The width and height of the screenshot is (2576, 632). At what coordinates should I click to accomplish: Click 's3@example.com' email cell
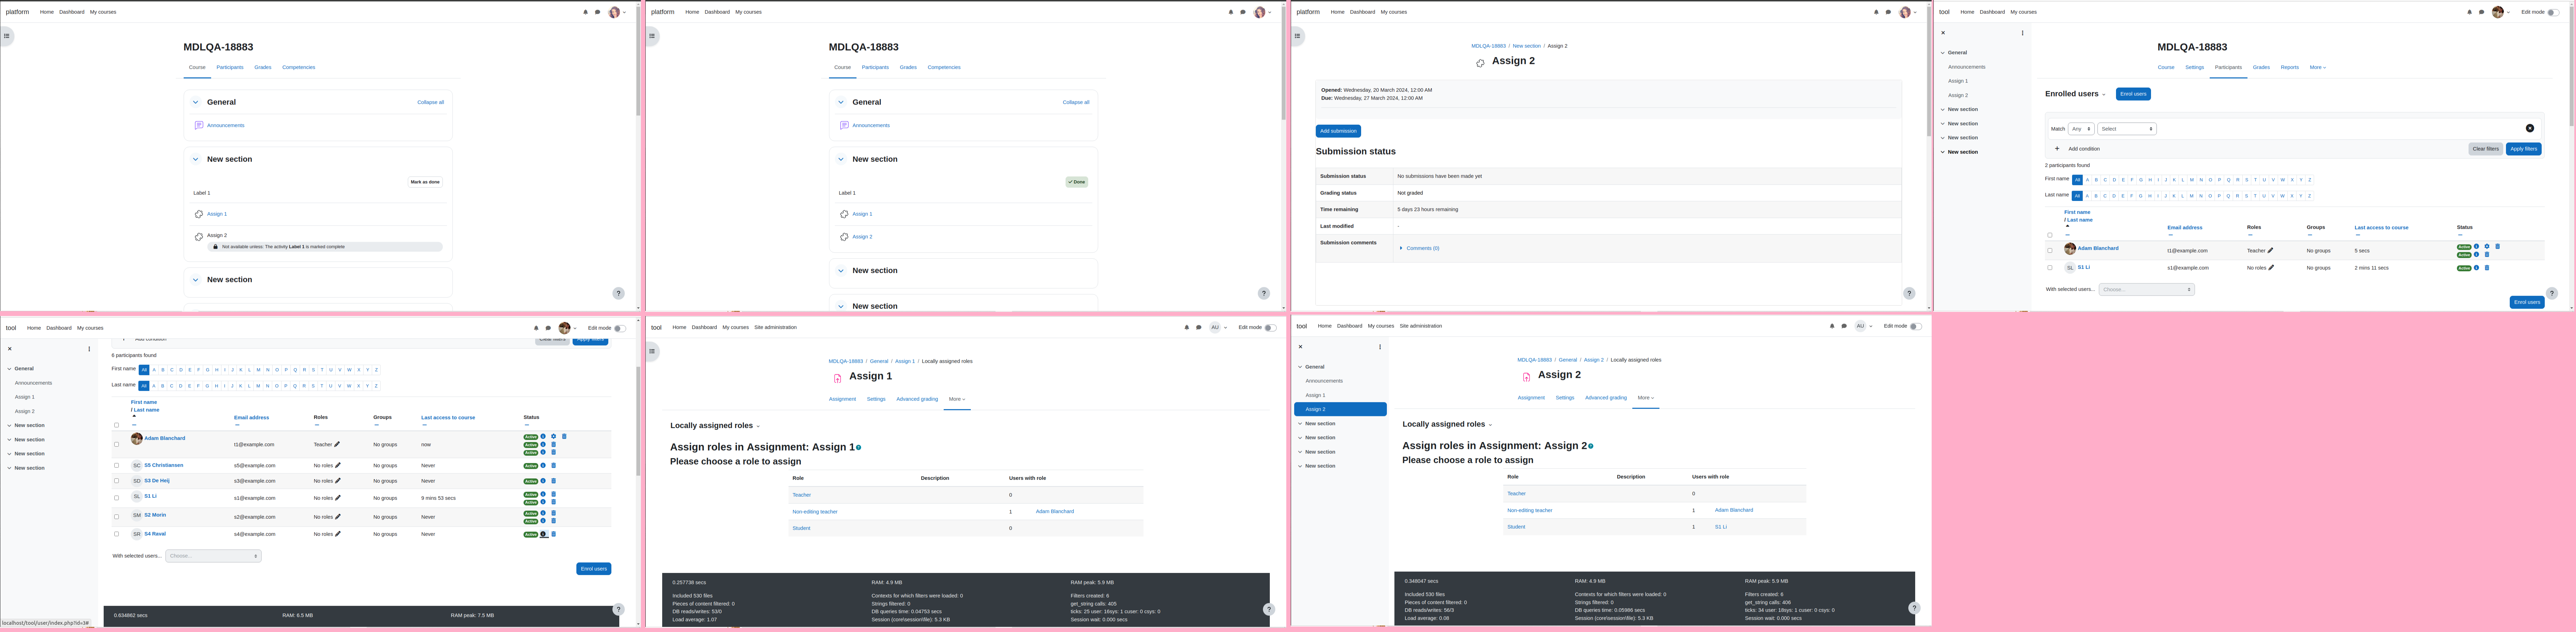pyautogui.click(x=255, y=481)
